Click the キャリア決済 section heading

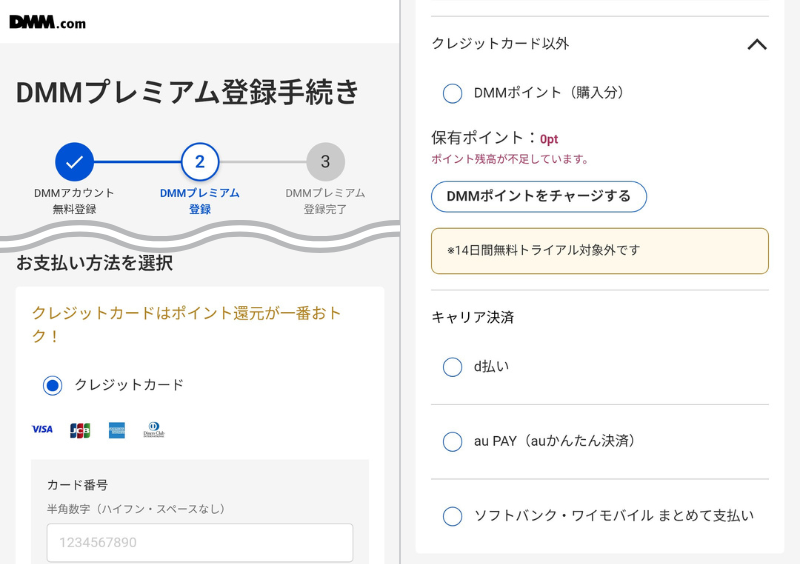472,317
